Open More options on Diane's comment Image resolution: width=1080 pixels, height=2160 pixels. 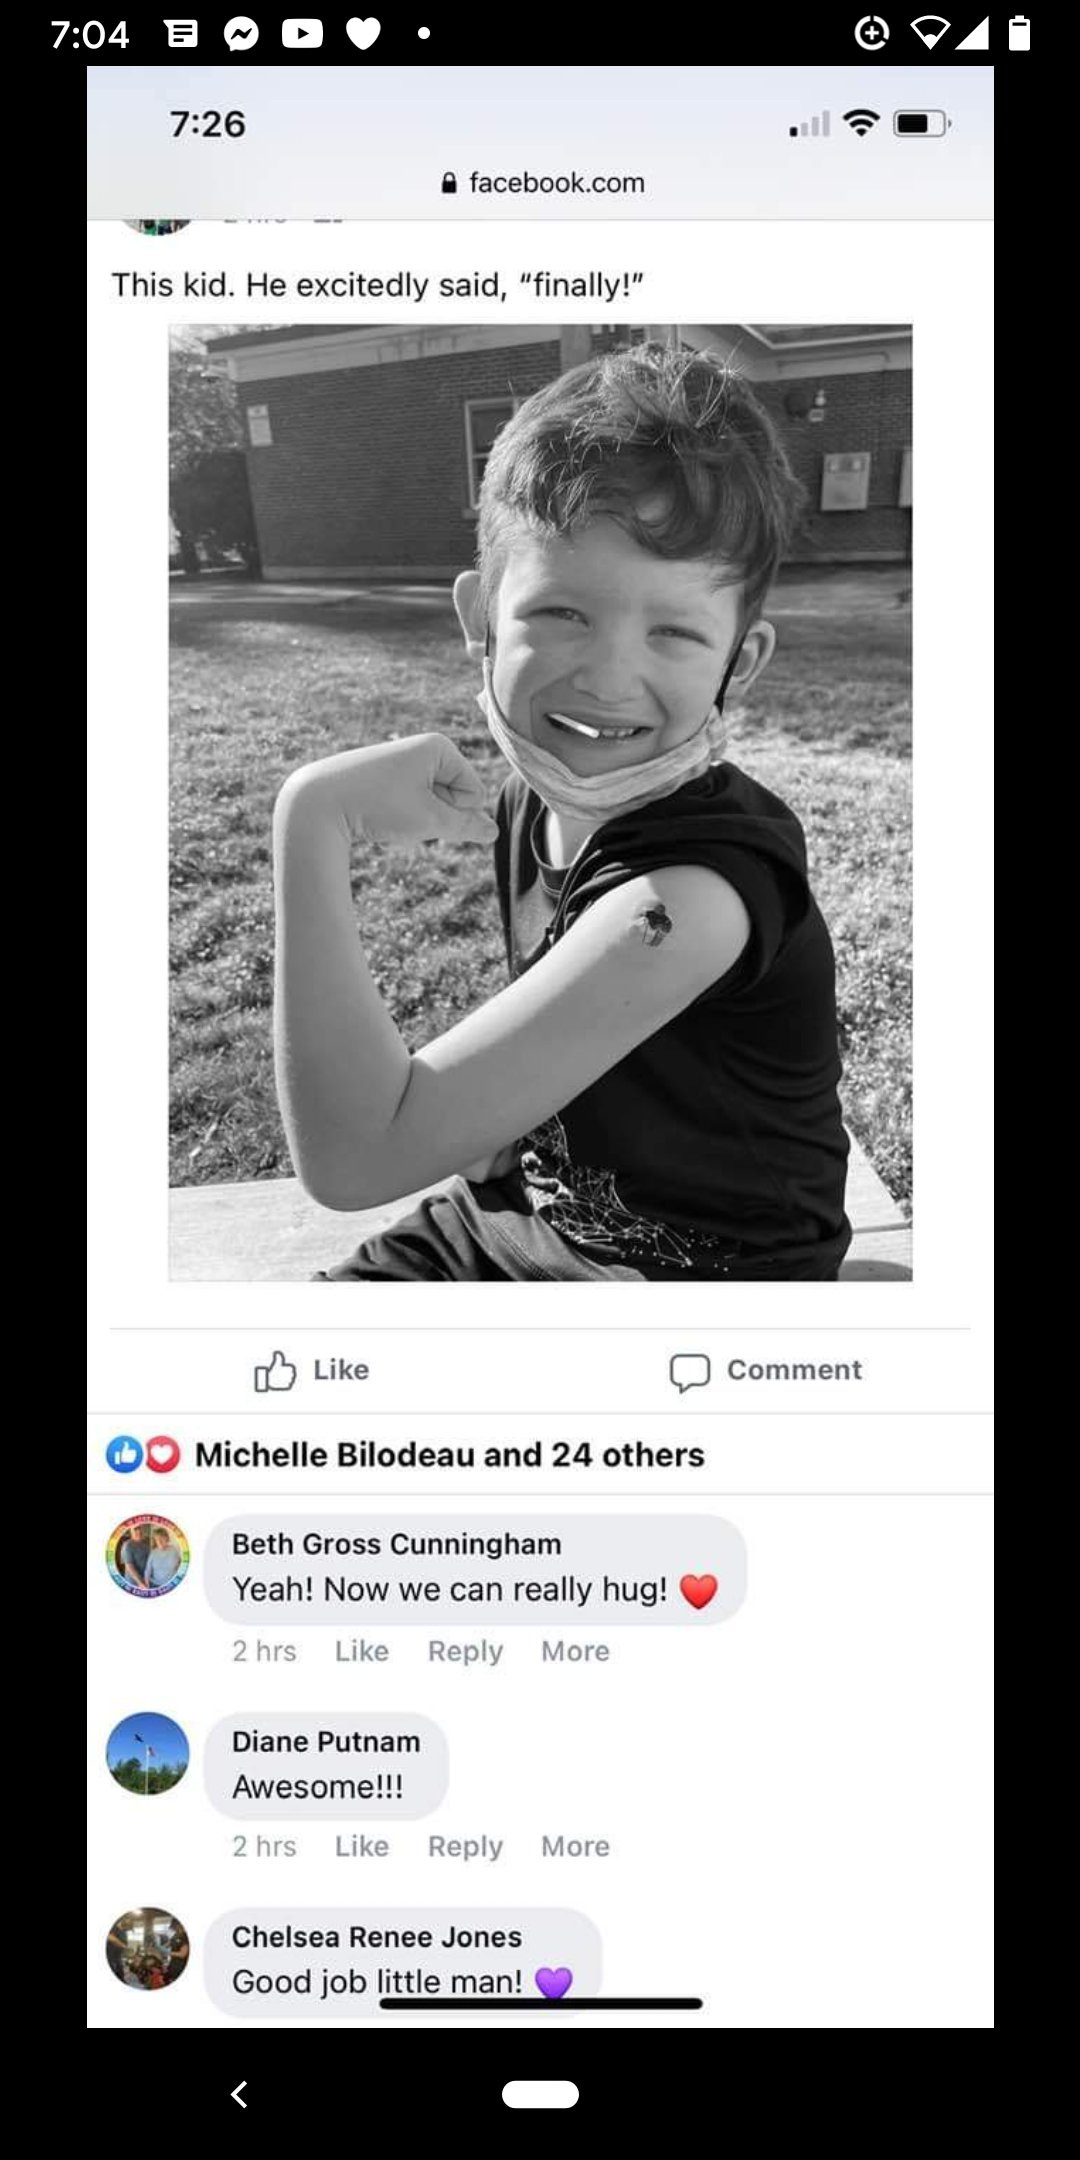click(x=575, y=1846)
